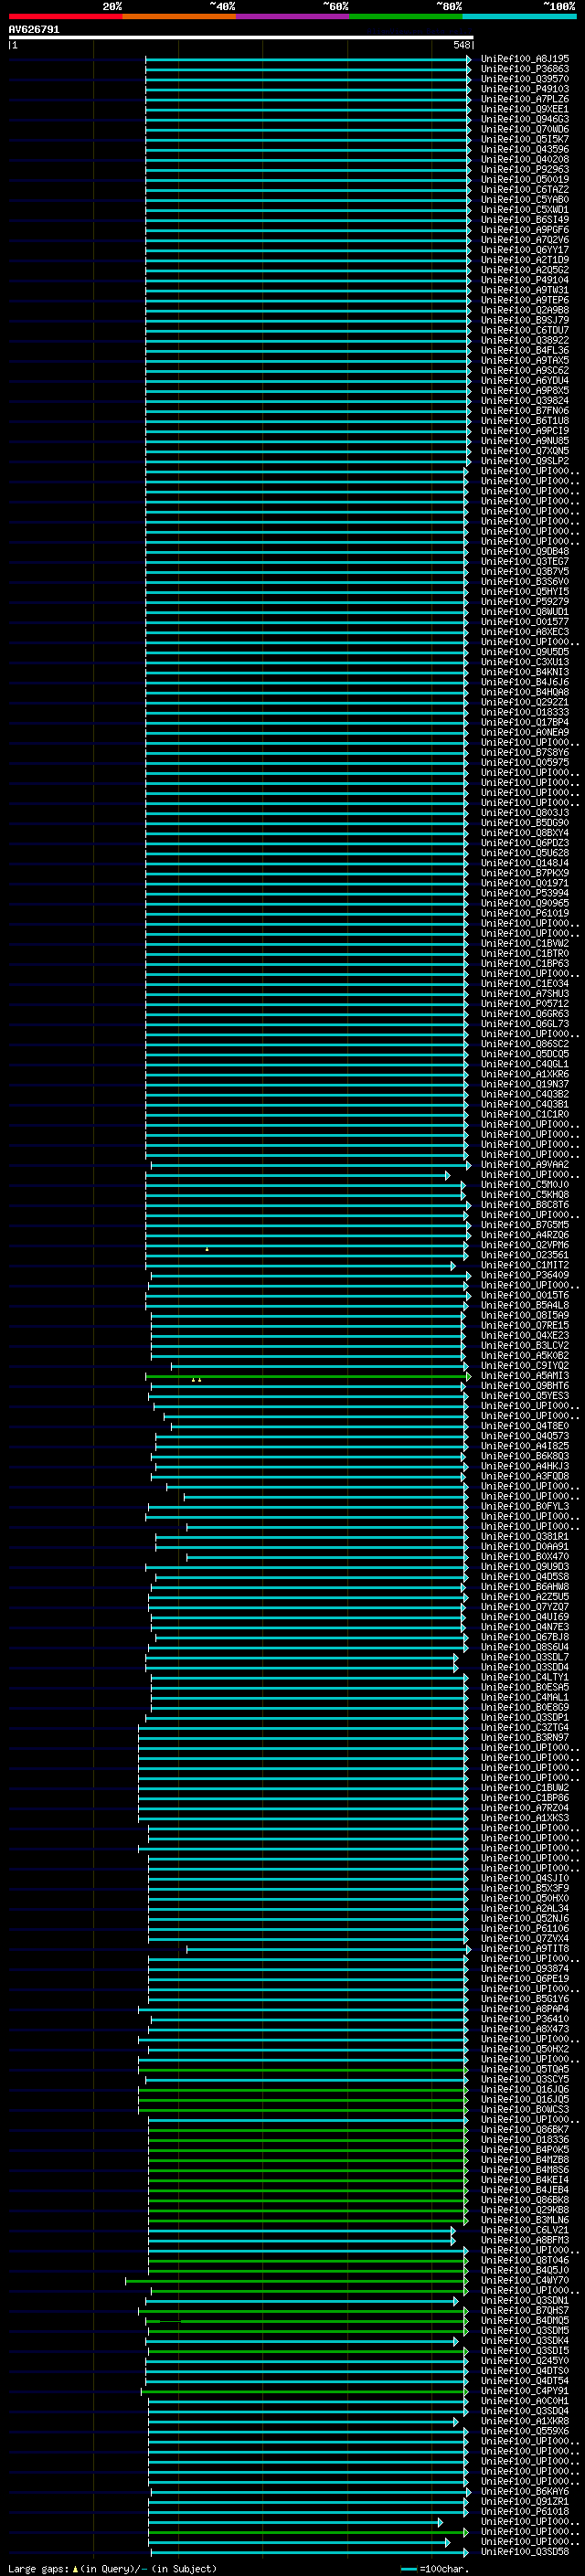Open hit UniRef100_Q86BK7
This screenshot has height=2576, width=585.
(525, 2130)
